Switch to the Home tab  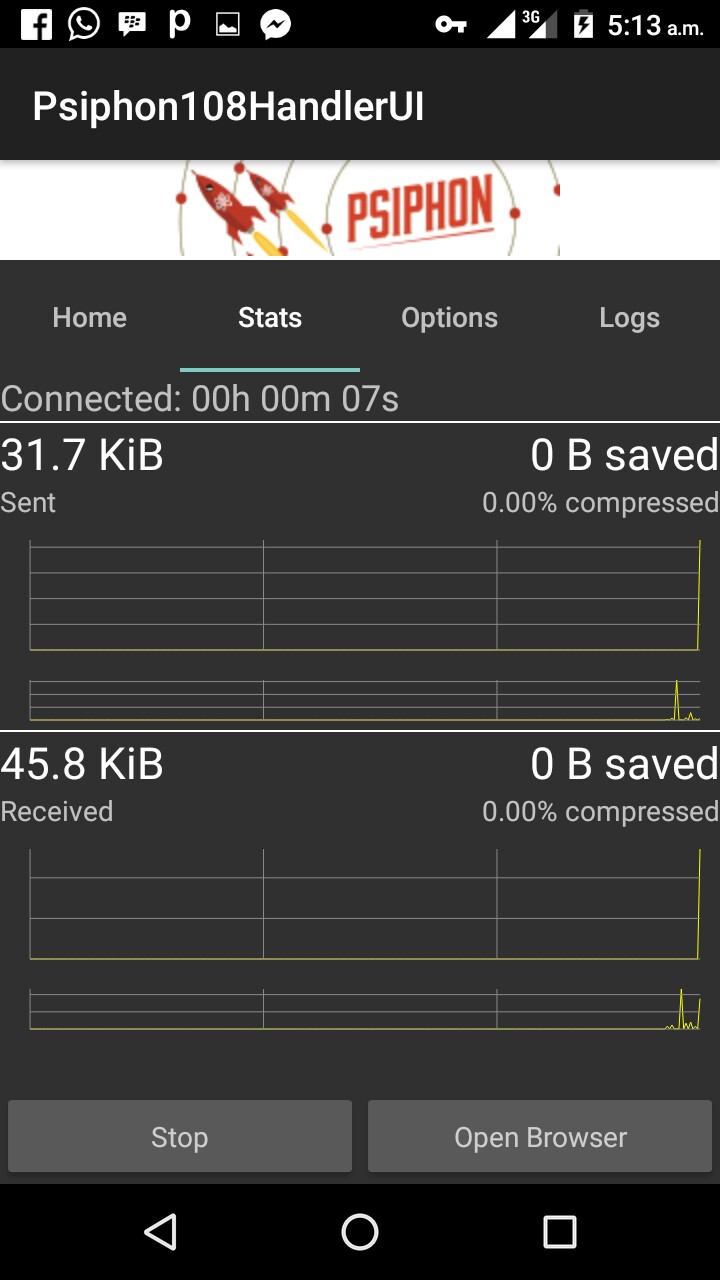click(x=90, y=318)
